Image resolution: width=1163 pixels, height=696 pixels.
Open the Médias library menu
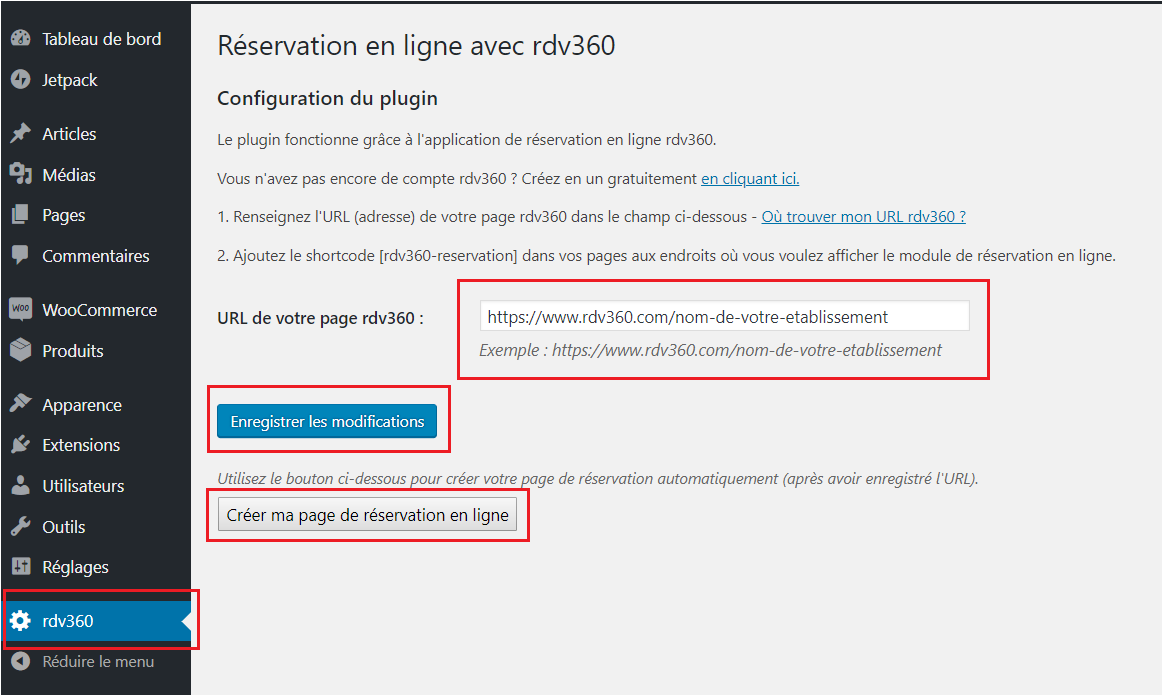coord(69,174)
